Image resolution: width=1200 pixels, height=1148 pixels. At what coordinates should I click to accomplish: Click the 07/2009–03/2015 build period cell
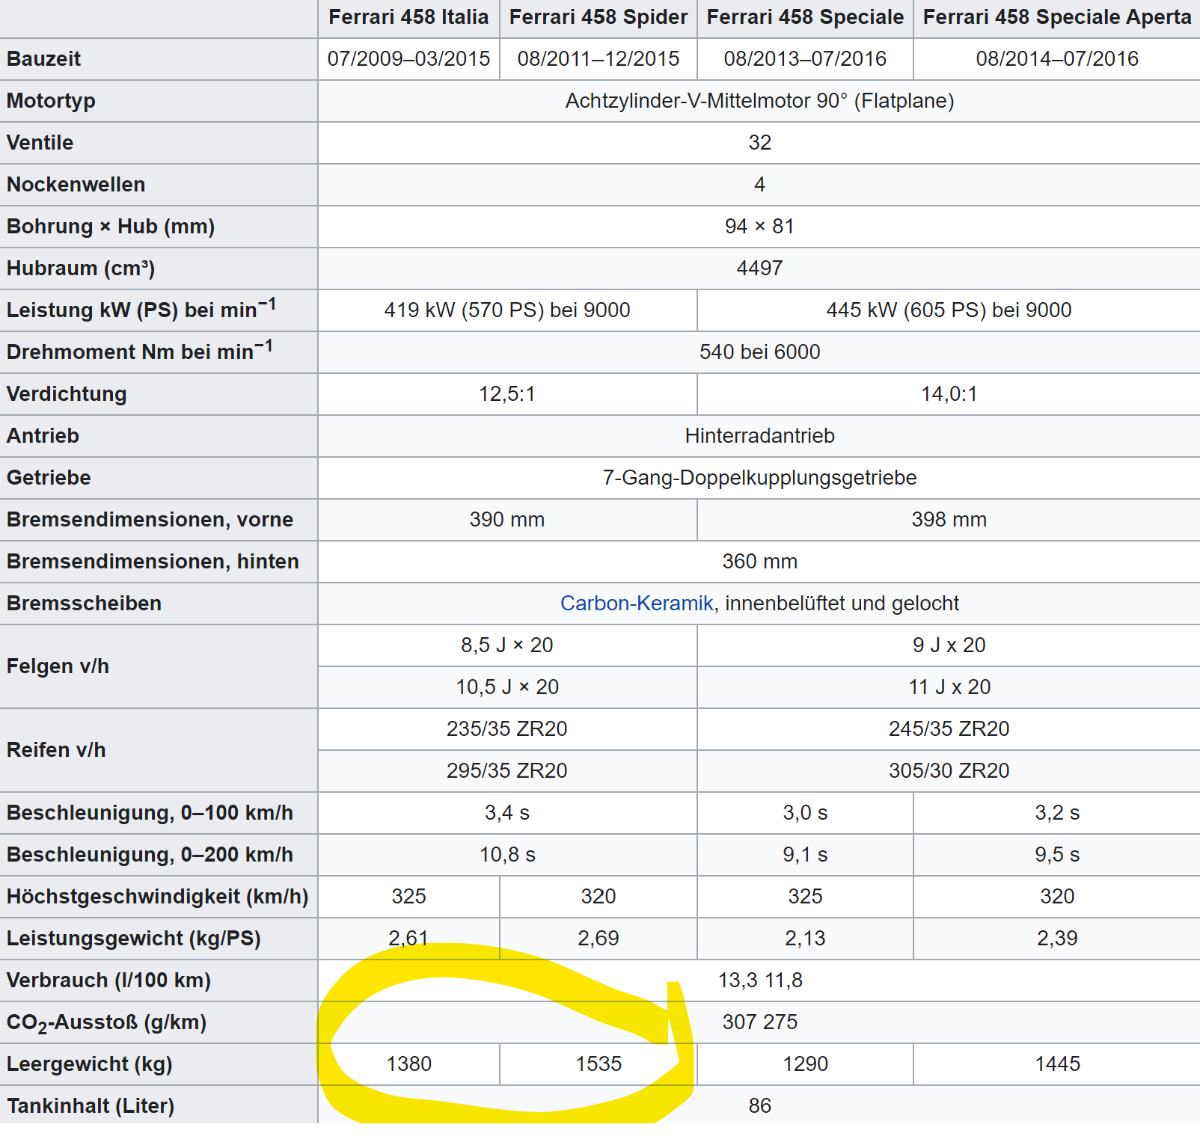point(408,59)
